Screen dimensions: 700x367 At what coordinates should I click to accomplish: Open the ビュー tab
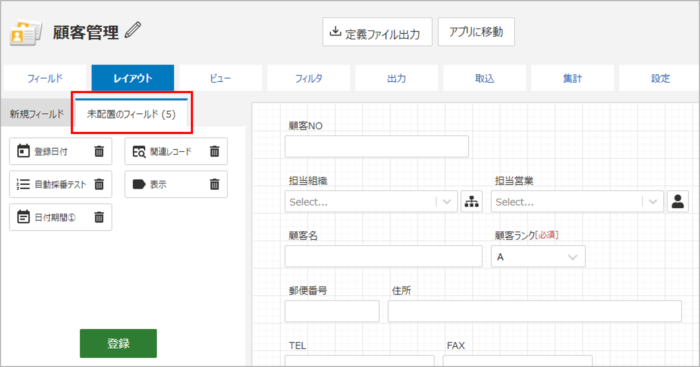click(x=221, y=78)
